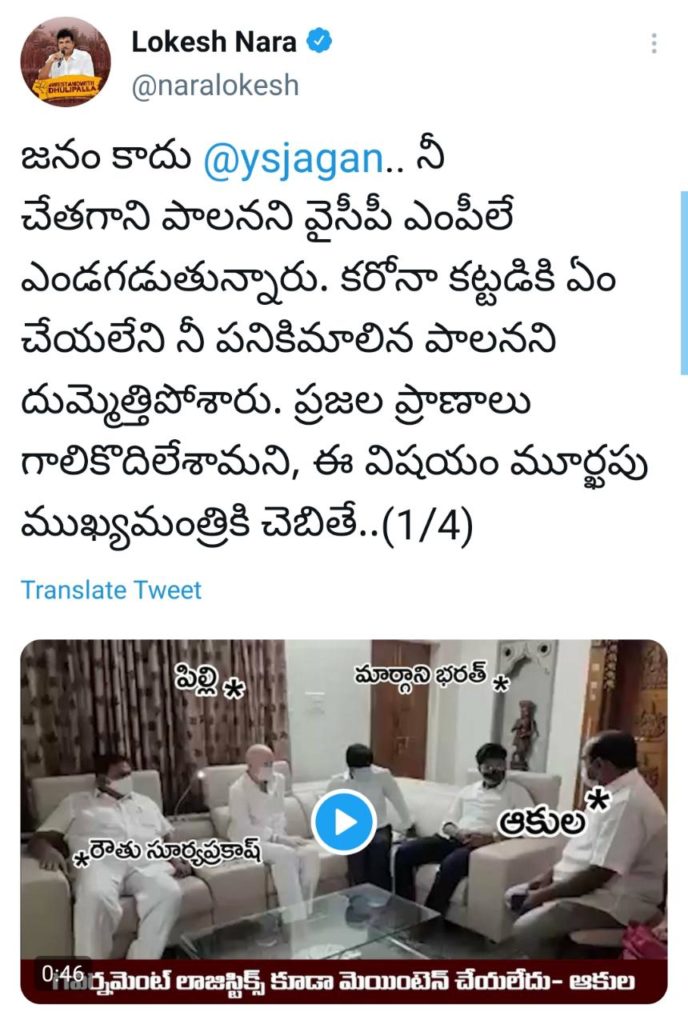The height and width of the screenshot is (1024, 688).
Task: Click the 0:46 video duration label
Action: (x=60, y=974)
